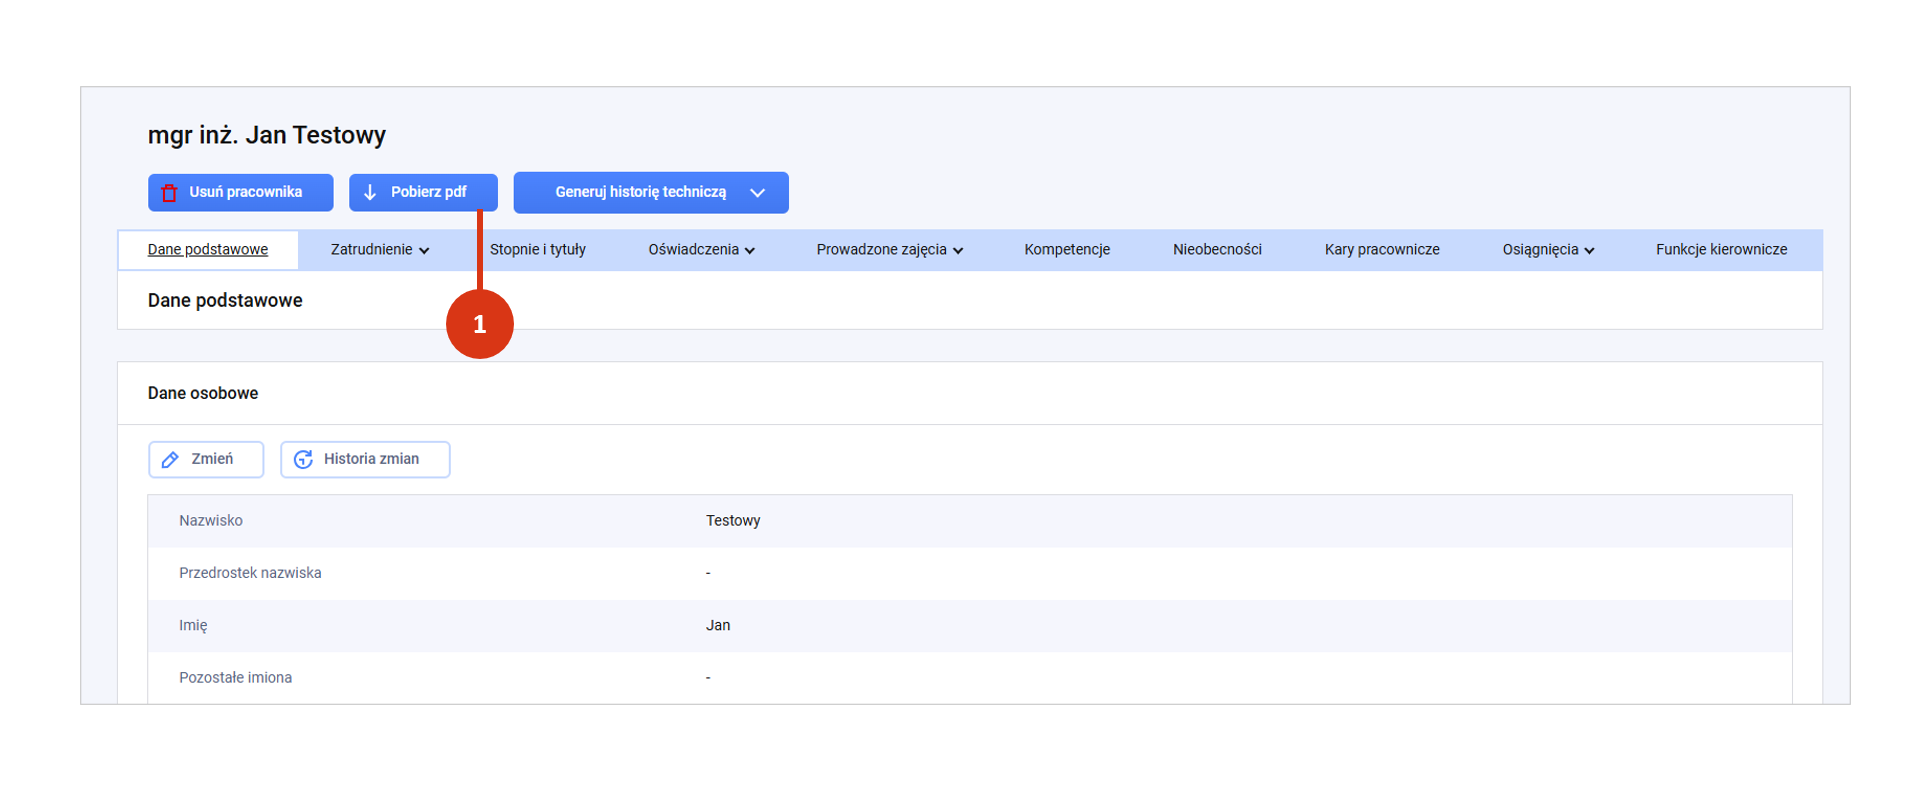Click the Nazwisko row label
The width and height of the screenshot is (1919, 803).
[211, 521]
